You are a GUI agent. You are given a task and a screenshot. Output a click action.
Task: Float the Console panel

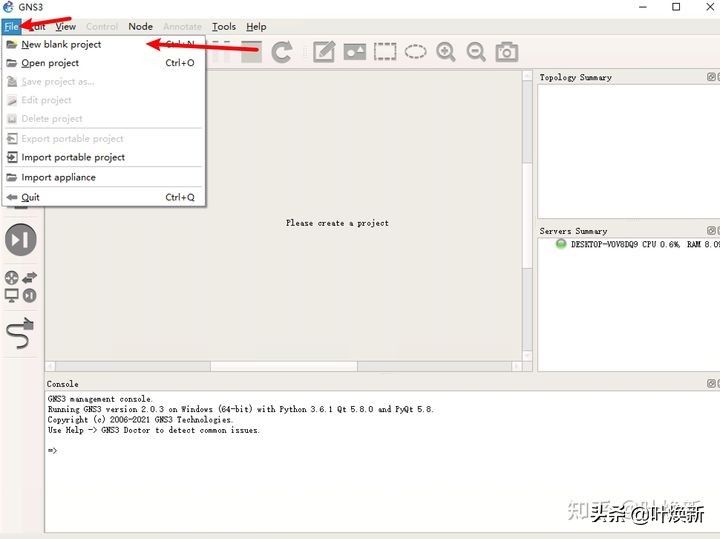[711, 384]
